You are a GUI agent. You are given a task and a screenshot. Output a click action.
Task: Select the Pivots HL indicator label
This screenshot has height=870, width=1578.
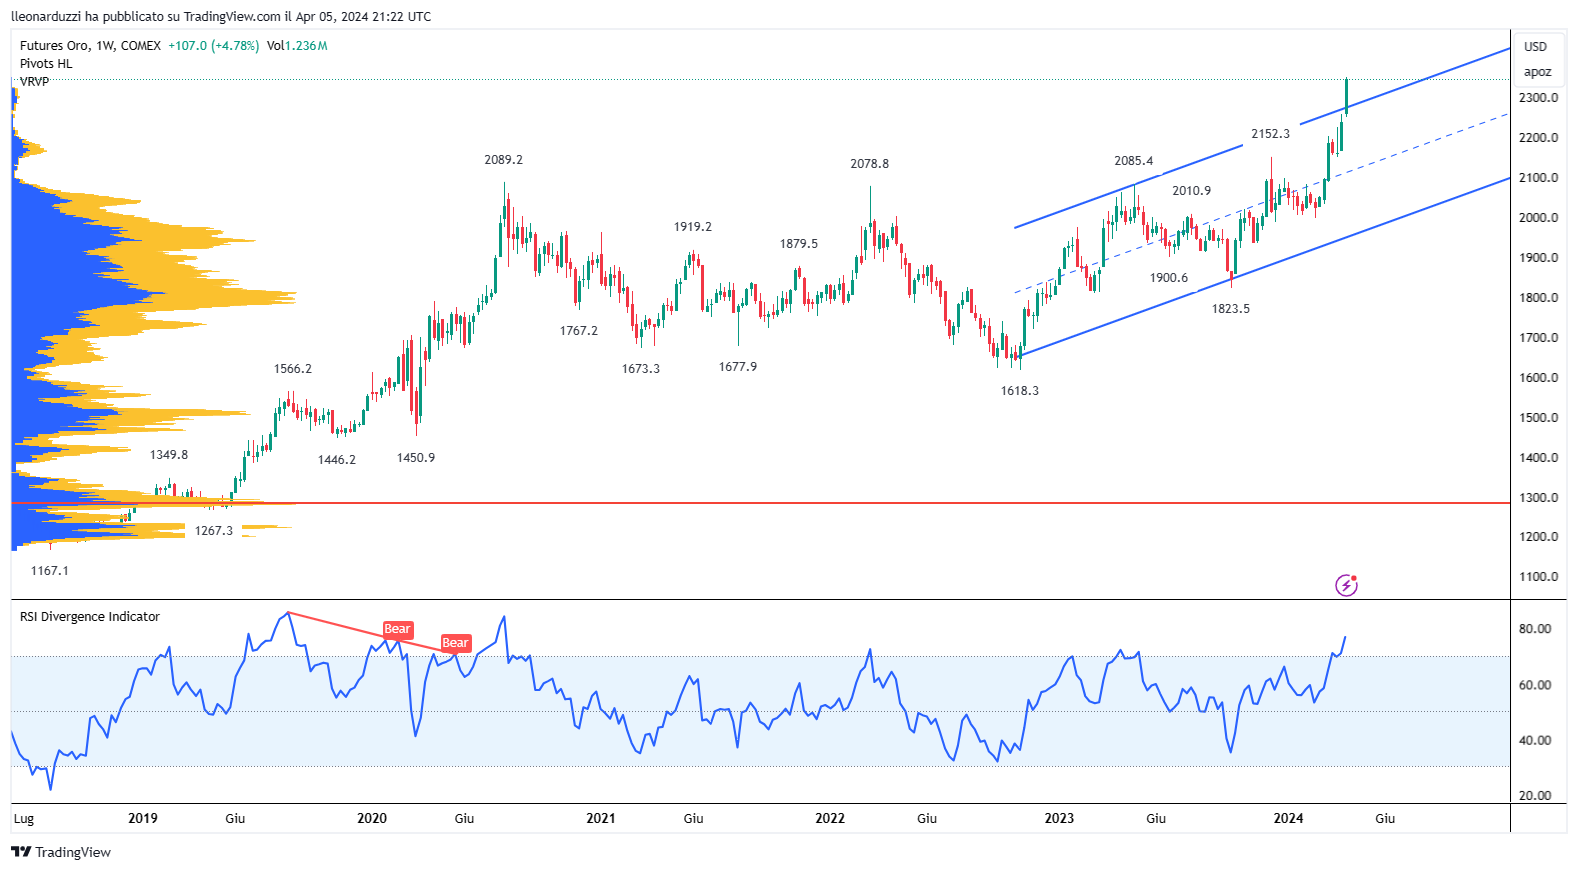click(46, 64)
